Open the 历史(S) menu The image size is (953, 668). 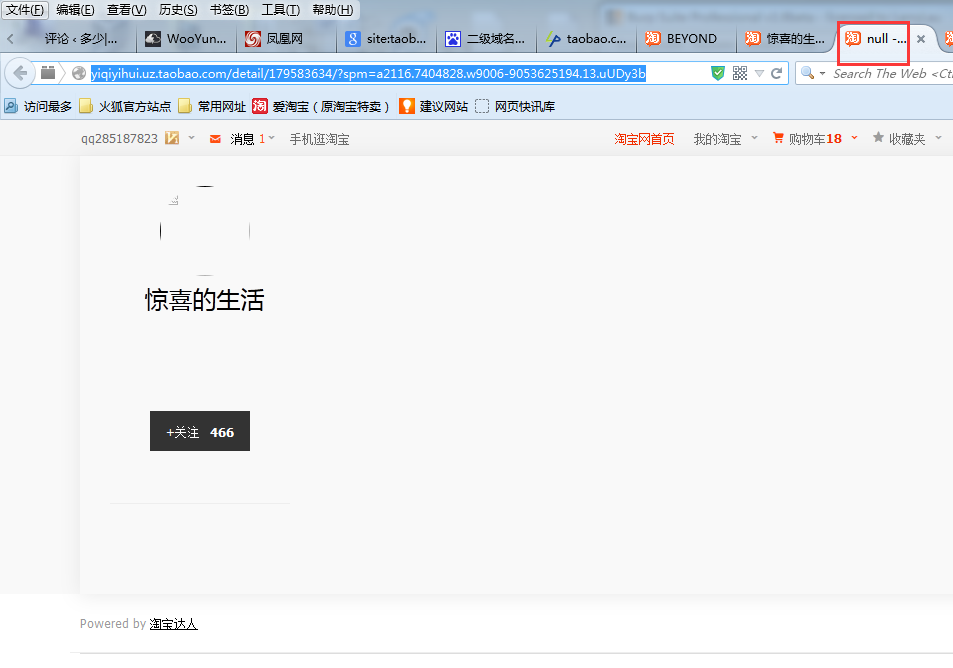(x=178, y=10)
